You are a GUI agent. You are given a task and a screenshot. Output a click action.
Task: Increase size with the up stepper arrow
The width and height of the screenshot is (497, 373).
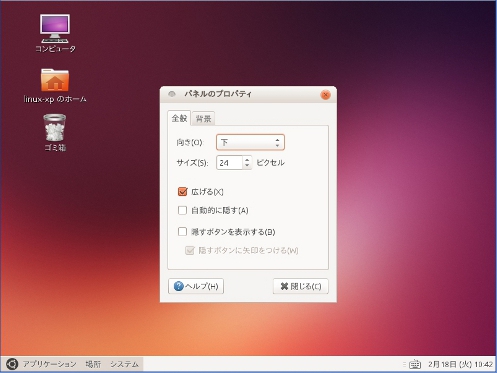(247, 160)
